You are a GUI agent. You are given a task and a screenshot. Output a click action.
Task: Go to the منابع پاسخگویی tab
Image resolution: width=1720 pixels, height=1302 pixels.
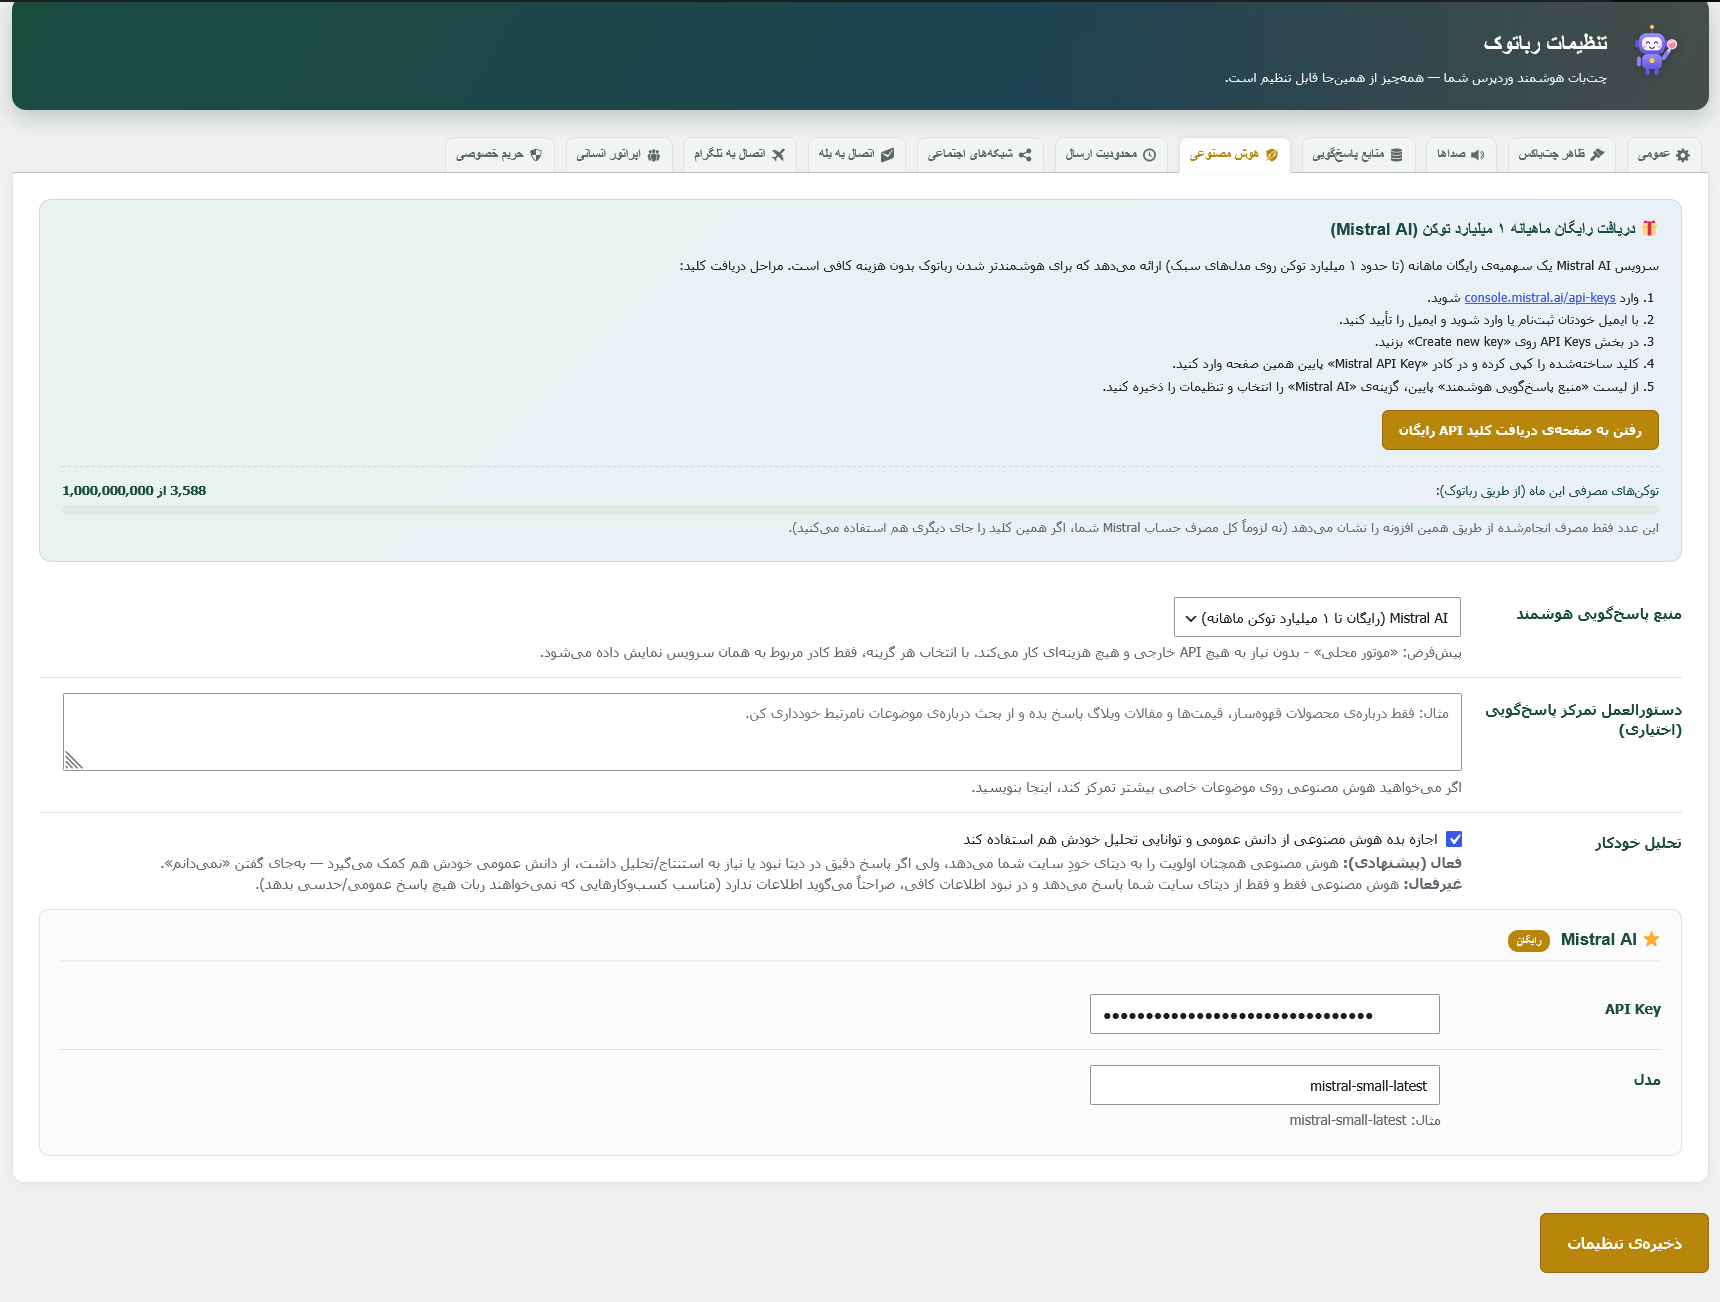(1358, 155)
